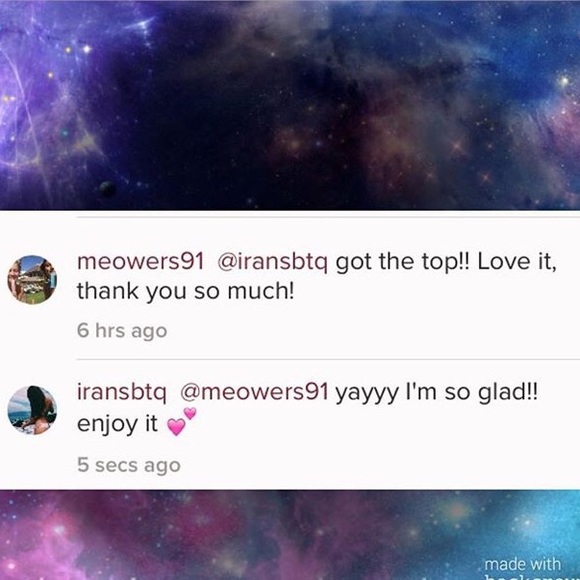Click the 'thank you so much!' line
This screenshot has height=580, width=580.
(186, 291)
